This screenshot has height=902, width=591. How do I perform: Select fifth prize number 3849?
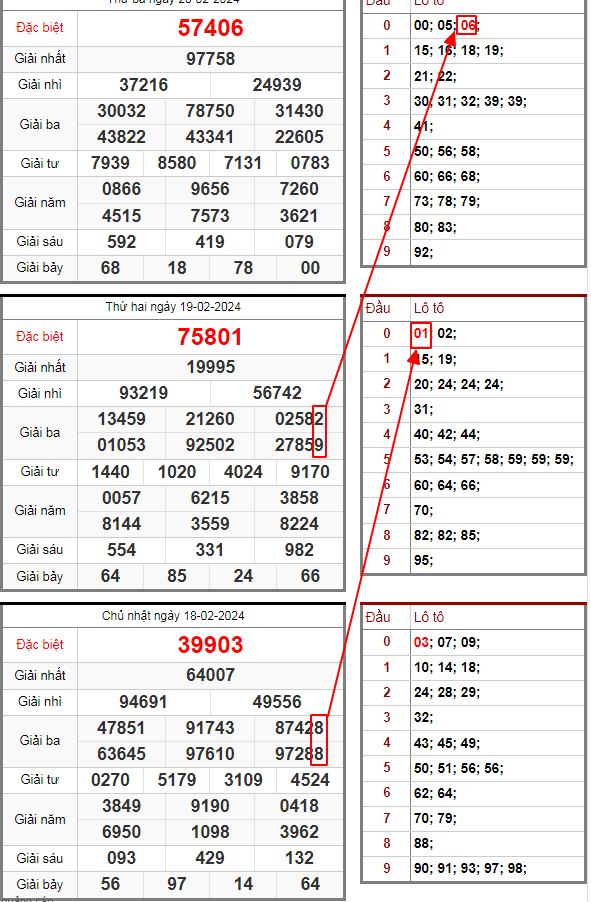pyautogui.click(x=121, y=807)
